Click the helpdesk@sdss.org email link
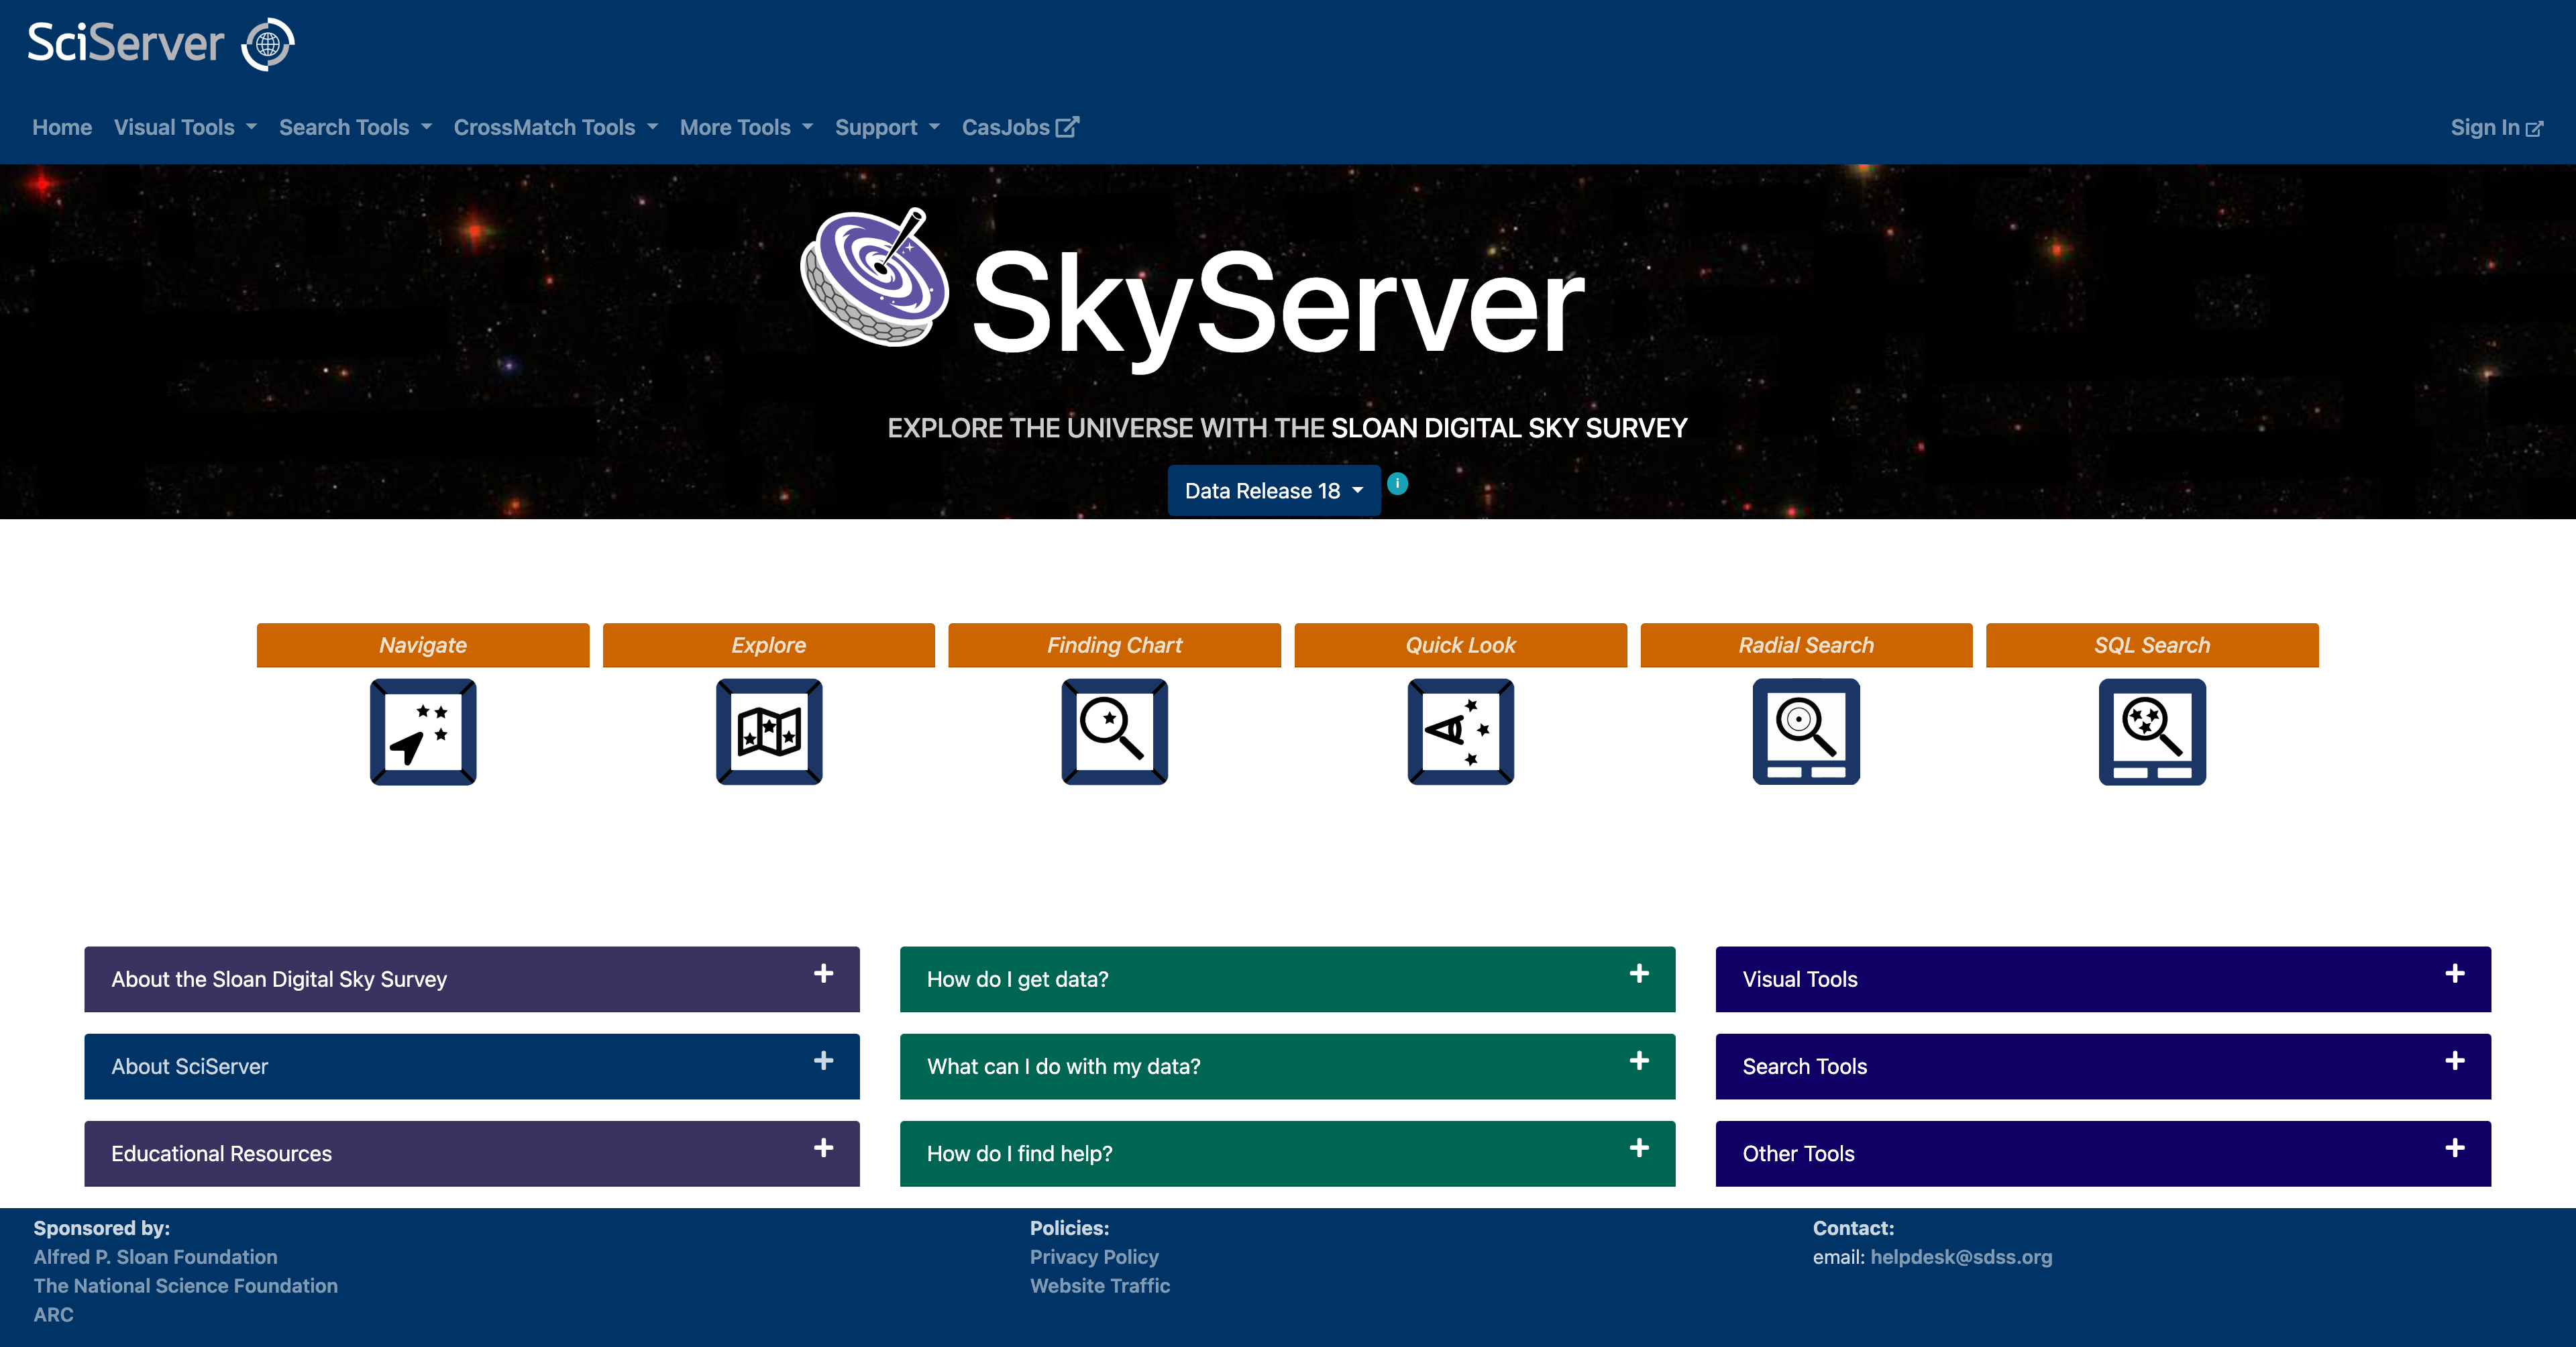The height and width of the screenshot is (1347, 2576). (1961, 1257)
